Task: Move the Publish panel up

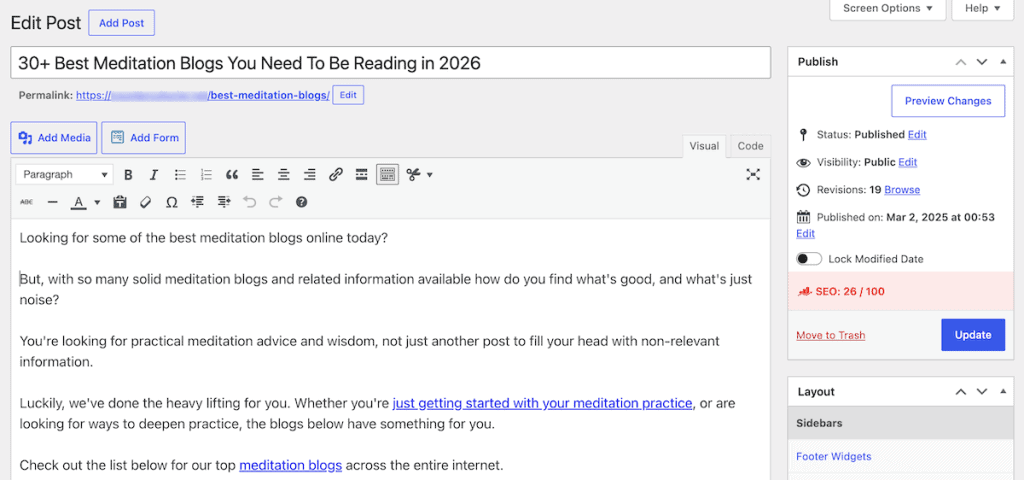Action: click(x=960, y=62)
